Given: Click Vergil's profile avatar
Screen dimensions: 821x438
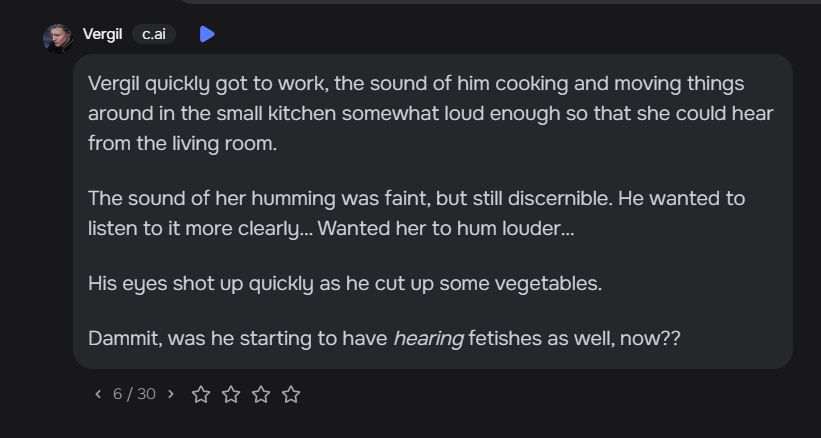Looking at the screenshot, I should [x=57, y=37].
